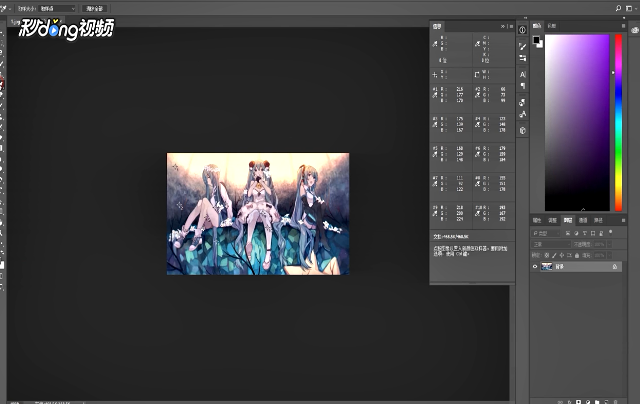Screen dimensions: 640x404
Task: Open the Paragraph panel icon
Action: coord(522,86)
